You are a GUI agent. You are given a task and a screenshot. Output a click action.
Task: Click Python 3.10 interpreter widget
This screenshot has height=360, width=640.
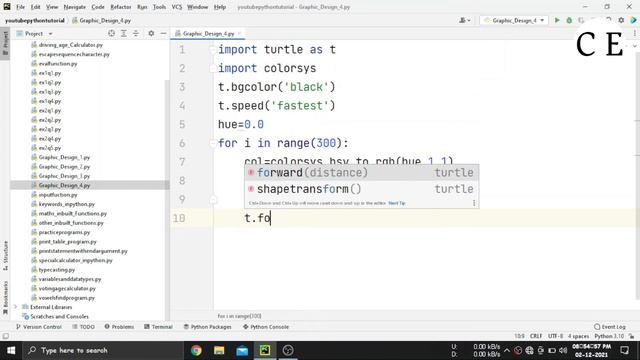coord(609,336)
